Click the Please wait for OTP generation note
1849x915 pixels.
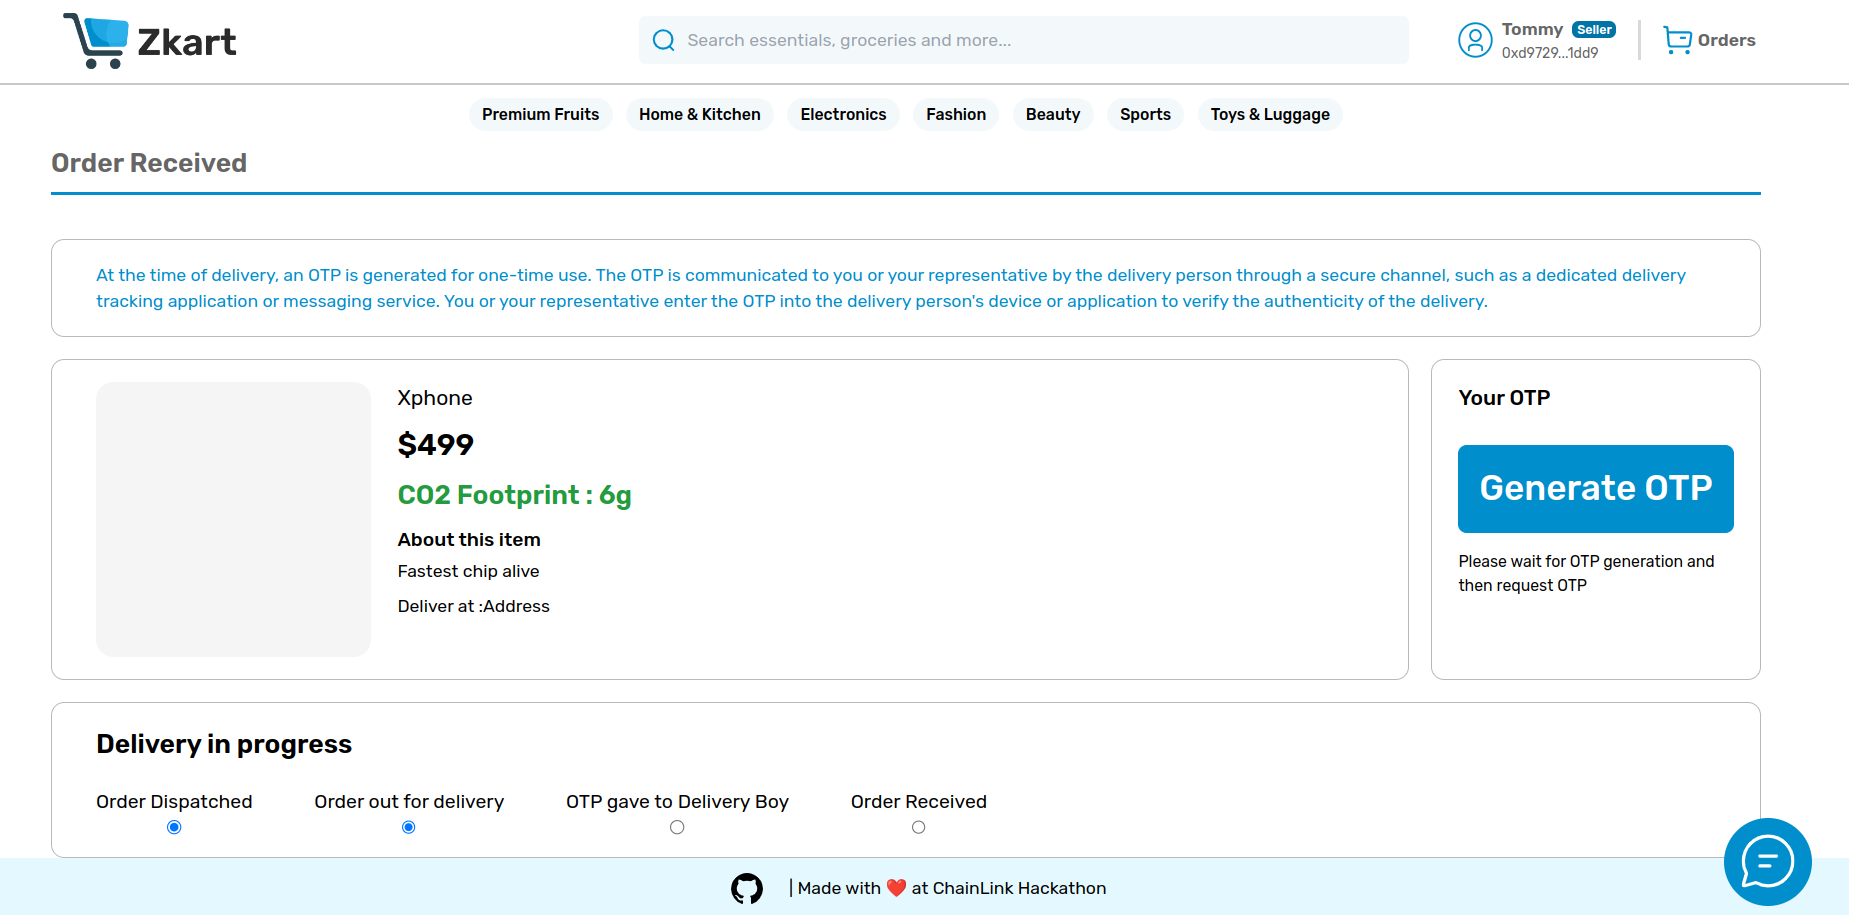pyautogui.click(x=1586, y=573)
